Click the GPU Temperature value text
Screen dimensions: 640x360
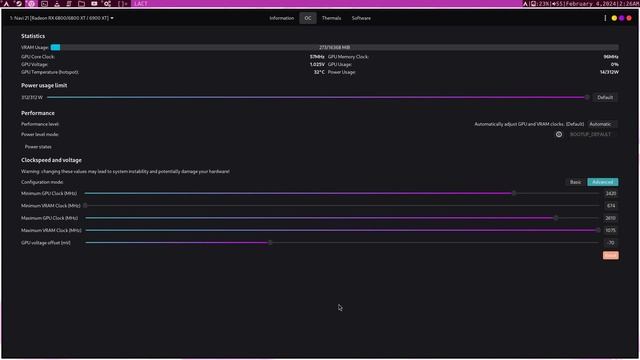click(x=319, y=72)
